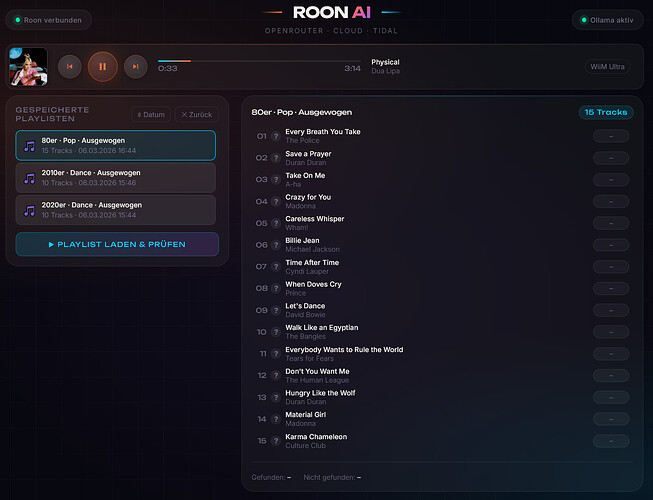Viewport: 653px width, 500px height.
Task: Click the playlist heading 80er · Pop · Ausgewogen
Action: [302, 112]
